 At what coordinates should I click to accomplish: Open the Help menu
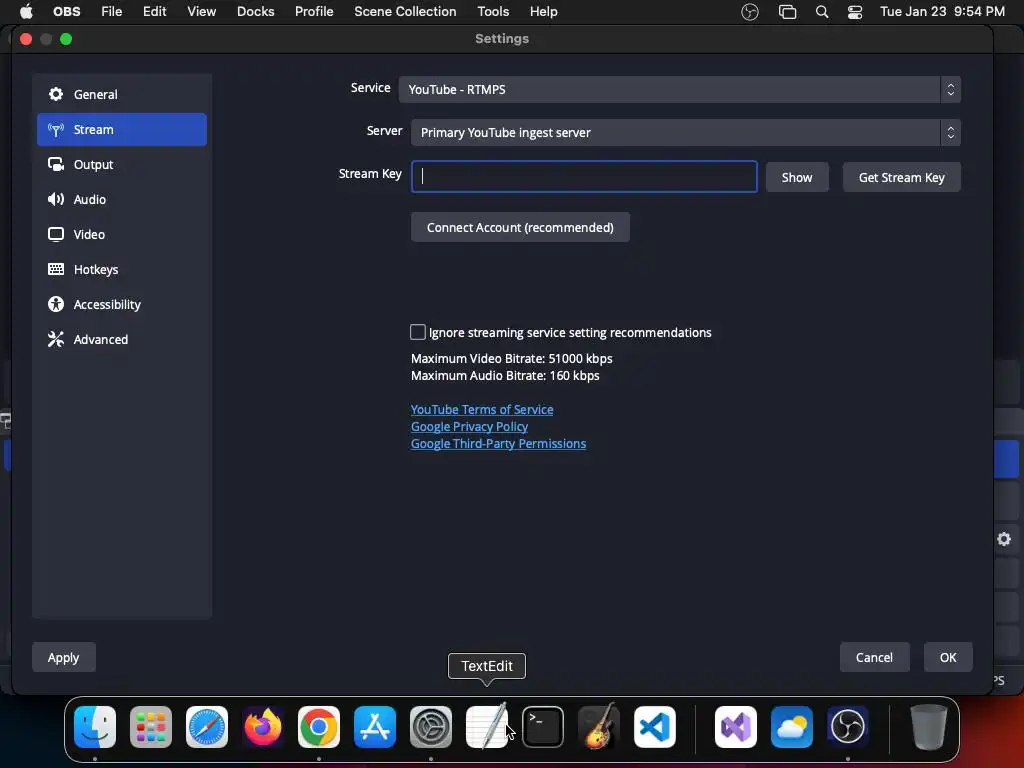point(543,12)
